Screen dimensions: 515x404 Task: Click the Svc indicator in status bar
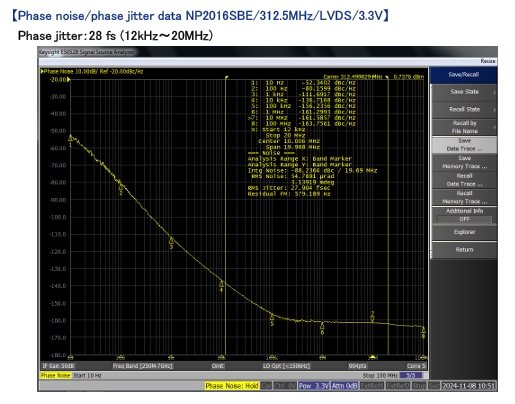[x=434, y=386]
